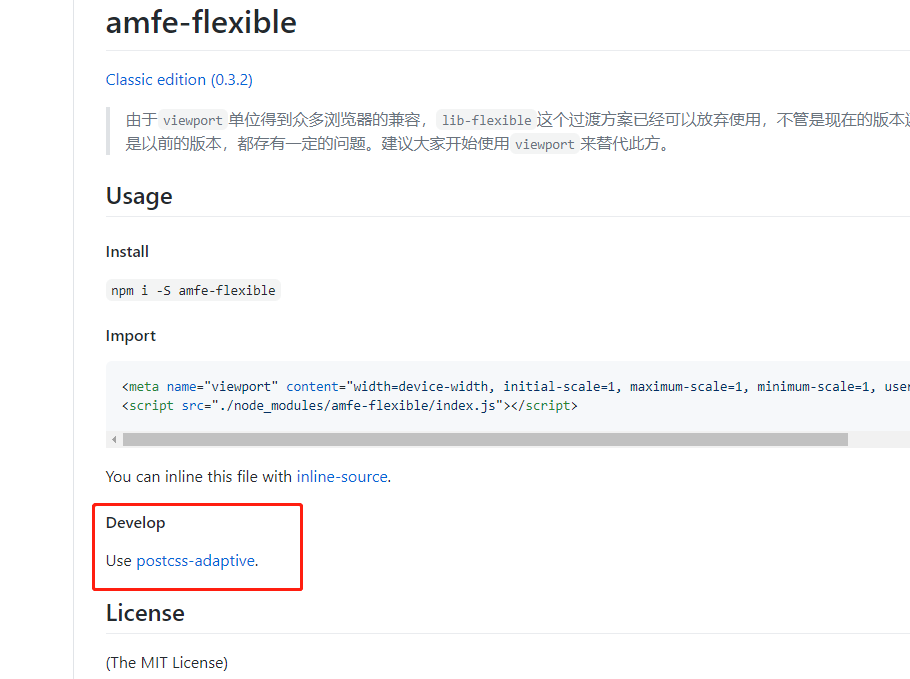Open the postcss-adaptive link

click(x=196, y=561)
